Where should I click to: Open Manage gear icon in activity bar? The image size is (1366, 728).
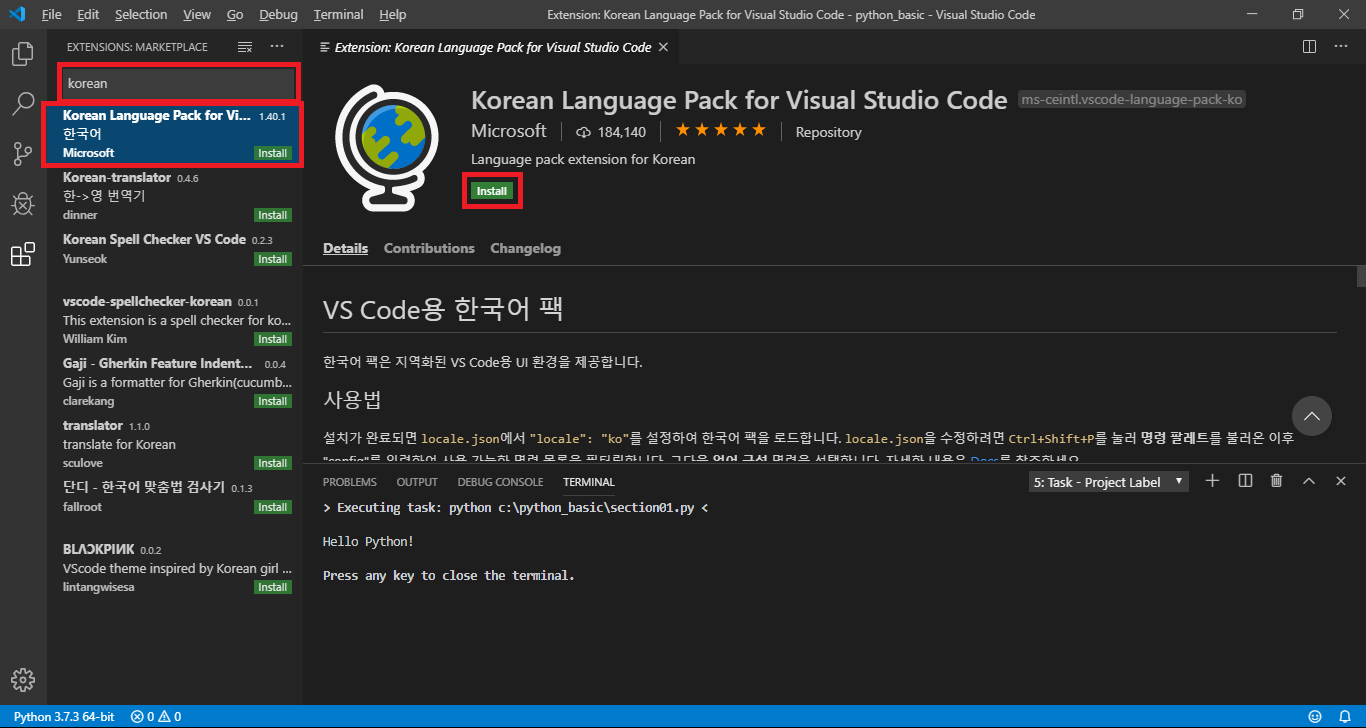click(x=22, y=679)
